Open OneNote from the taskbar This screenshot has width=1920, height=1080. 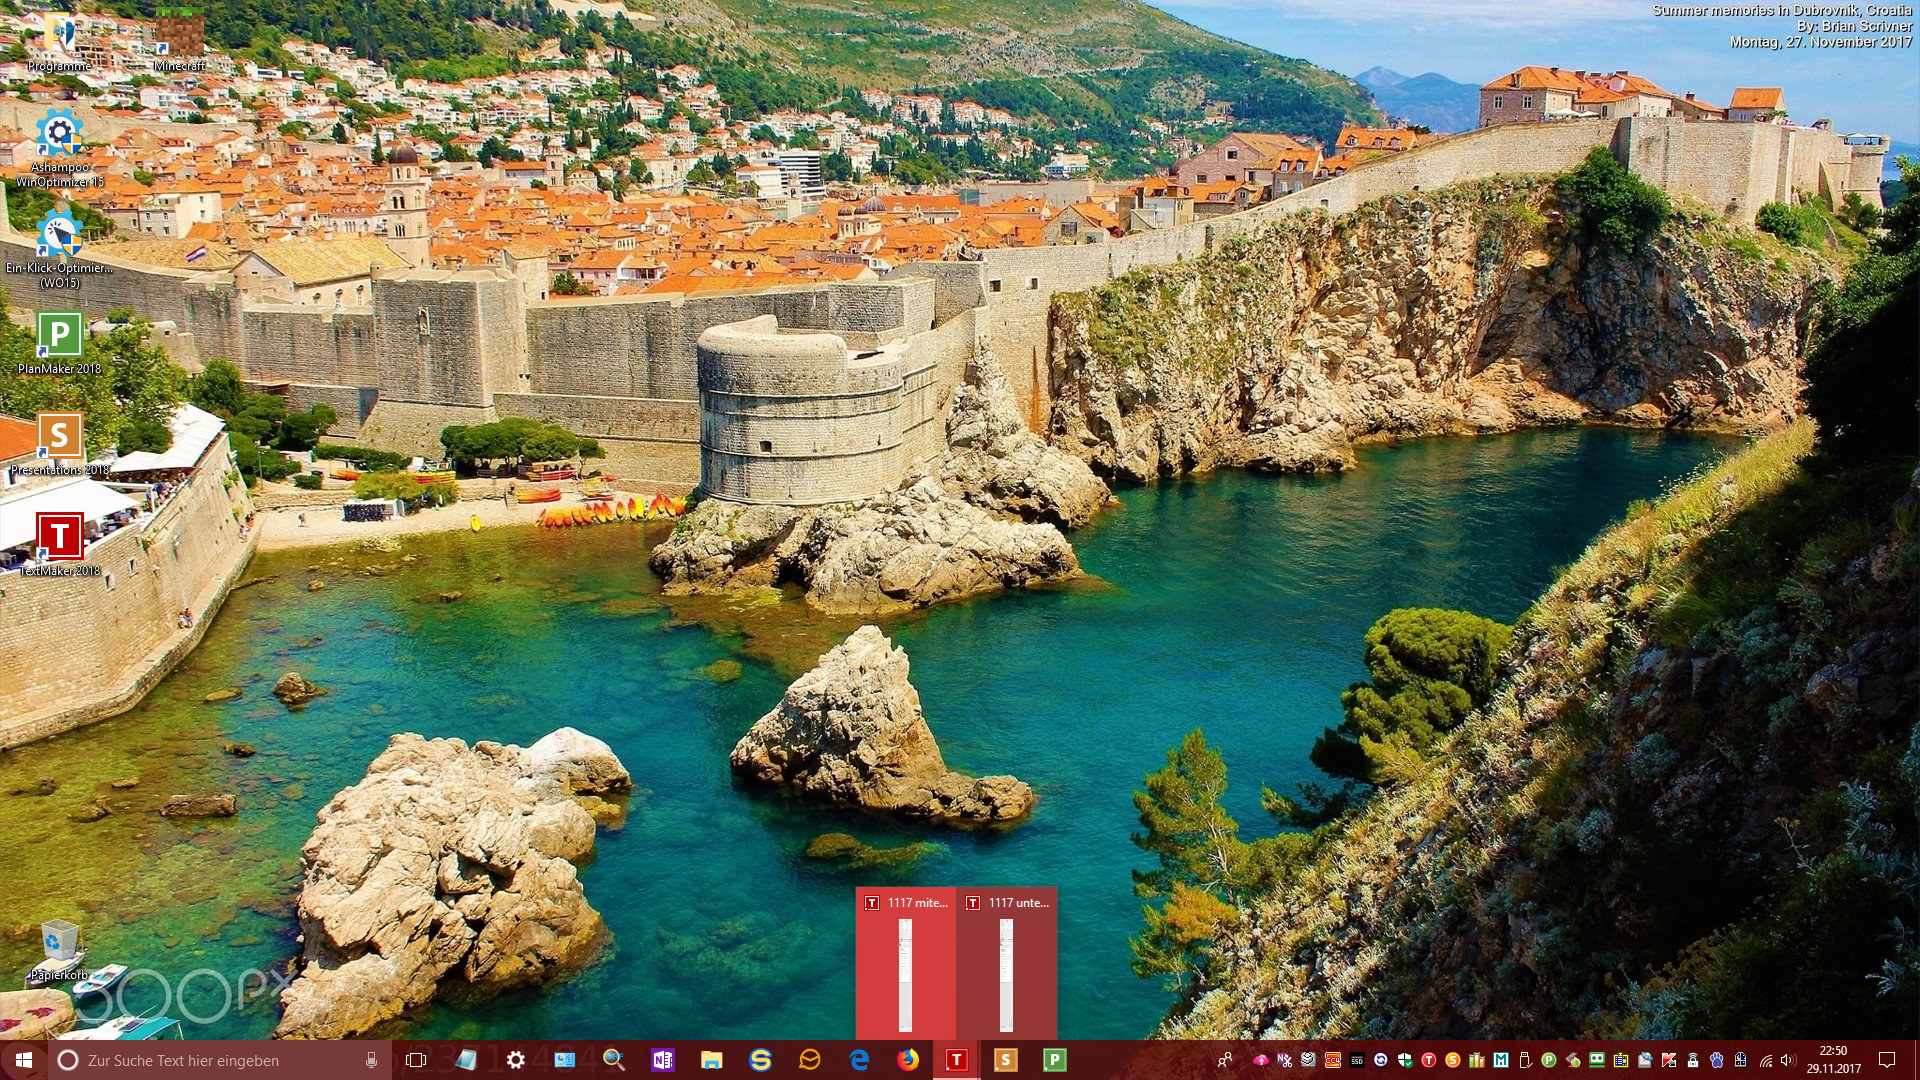662,1060
